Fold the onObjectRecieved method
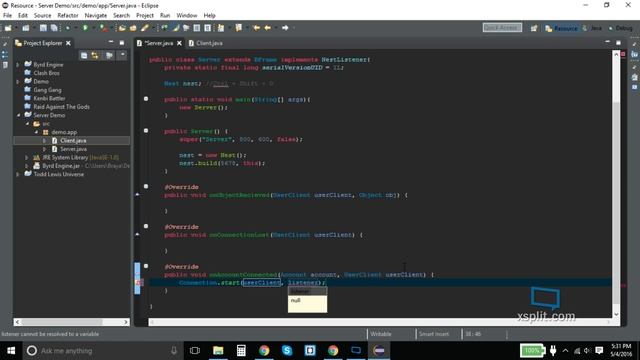This screenshot has height=360, width=640. [x=146, y=187]
